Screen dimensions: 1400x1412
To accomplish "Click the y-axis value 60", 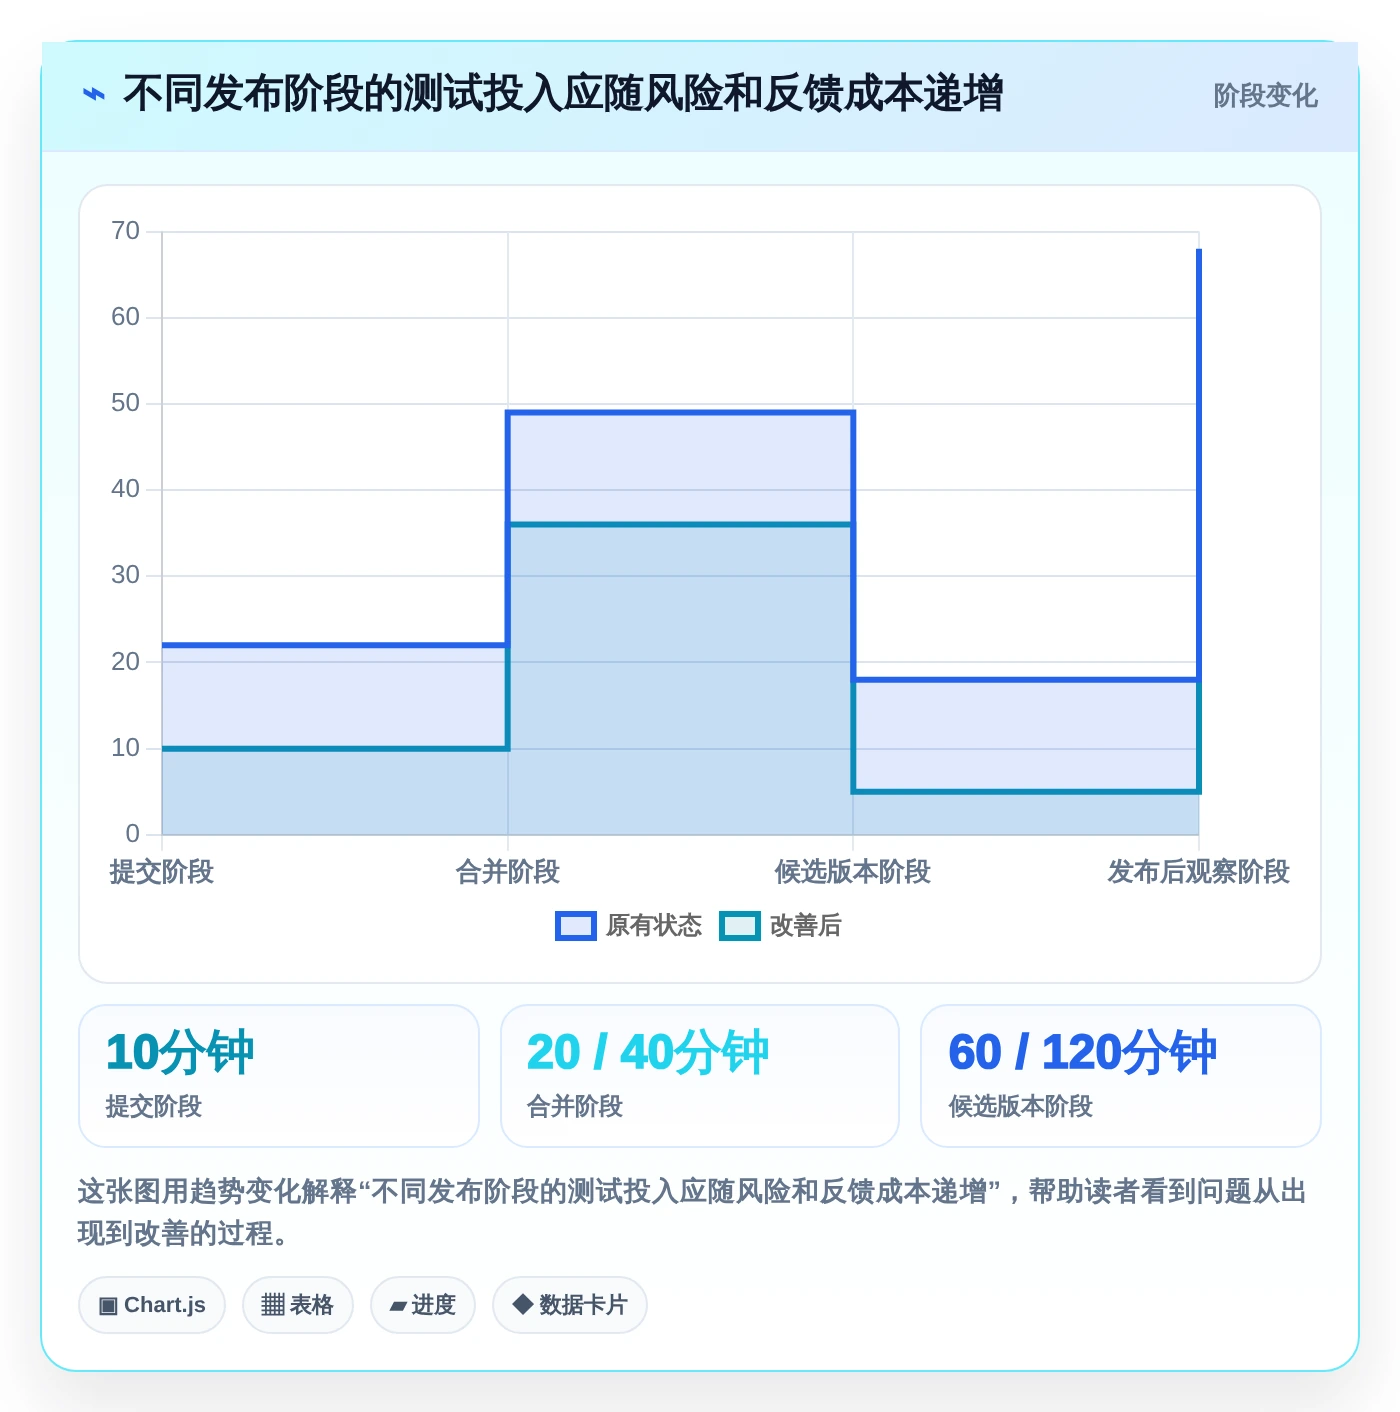I will click(x=126, y=317).
